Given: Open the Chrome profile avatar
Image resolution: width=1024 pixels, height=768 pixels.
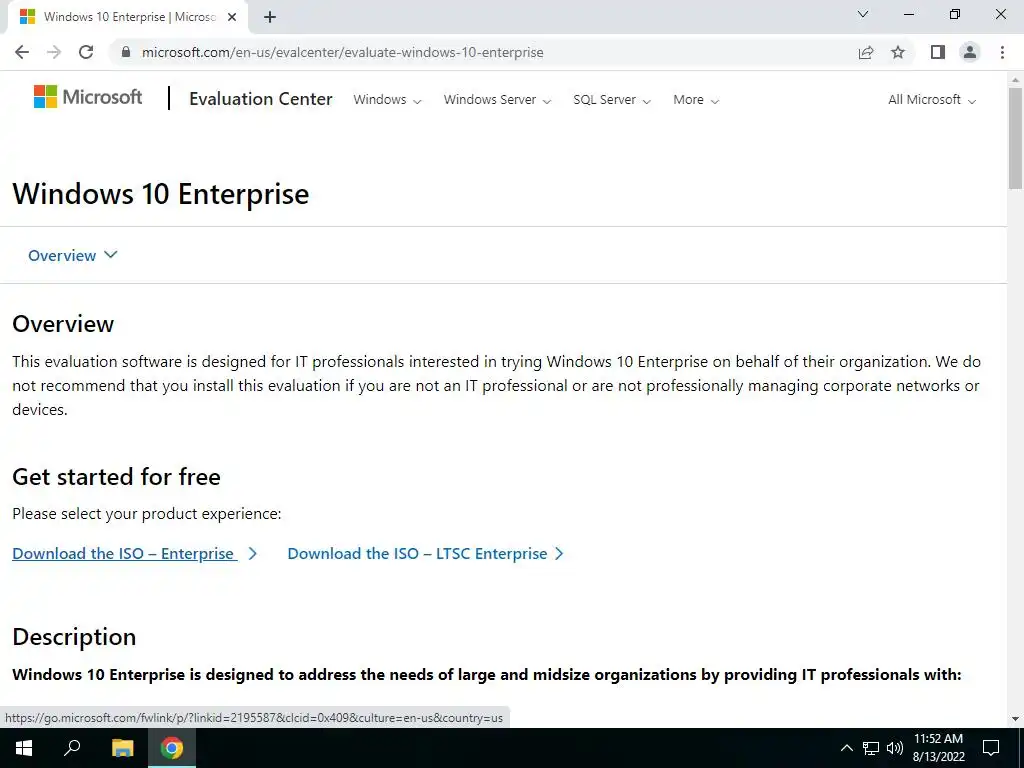Looking at the screenshot, I should point(969,52).
